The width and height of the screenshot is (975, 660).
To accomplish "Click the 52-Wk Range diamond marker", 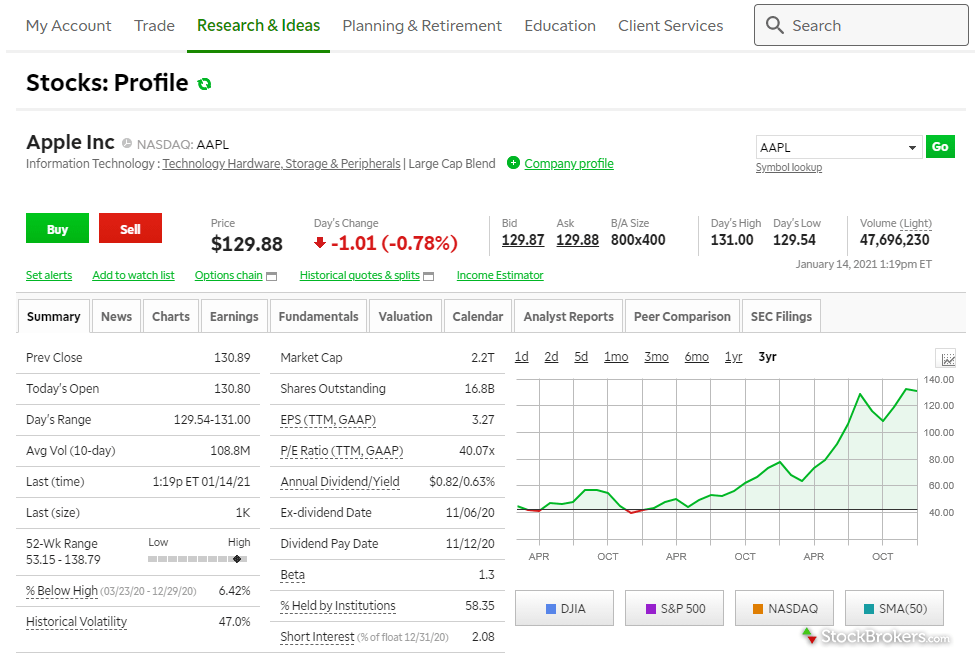I will click(237, 559).
